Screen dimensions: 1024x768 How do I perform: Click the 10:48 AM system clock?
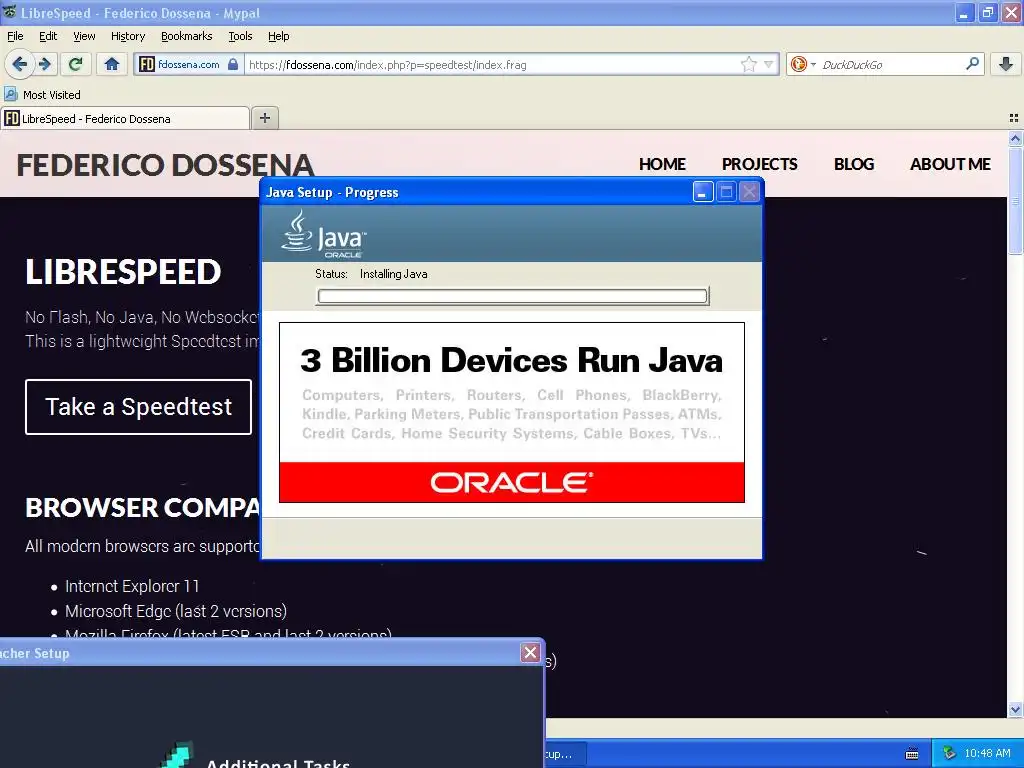987,753
